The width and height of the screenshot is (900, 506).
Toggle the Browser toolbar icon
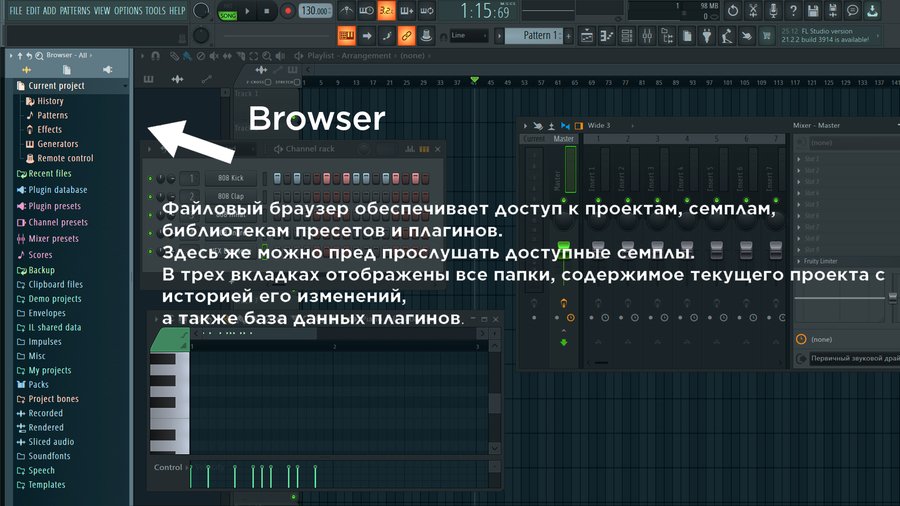point(667,36)
